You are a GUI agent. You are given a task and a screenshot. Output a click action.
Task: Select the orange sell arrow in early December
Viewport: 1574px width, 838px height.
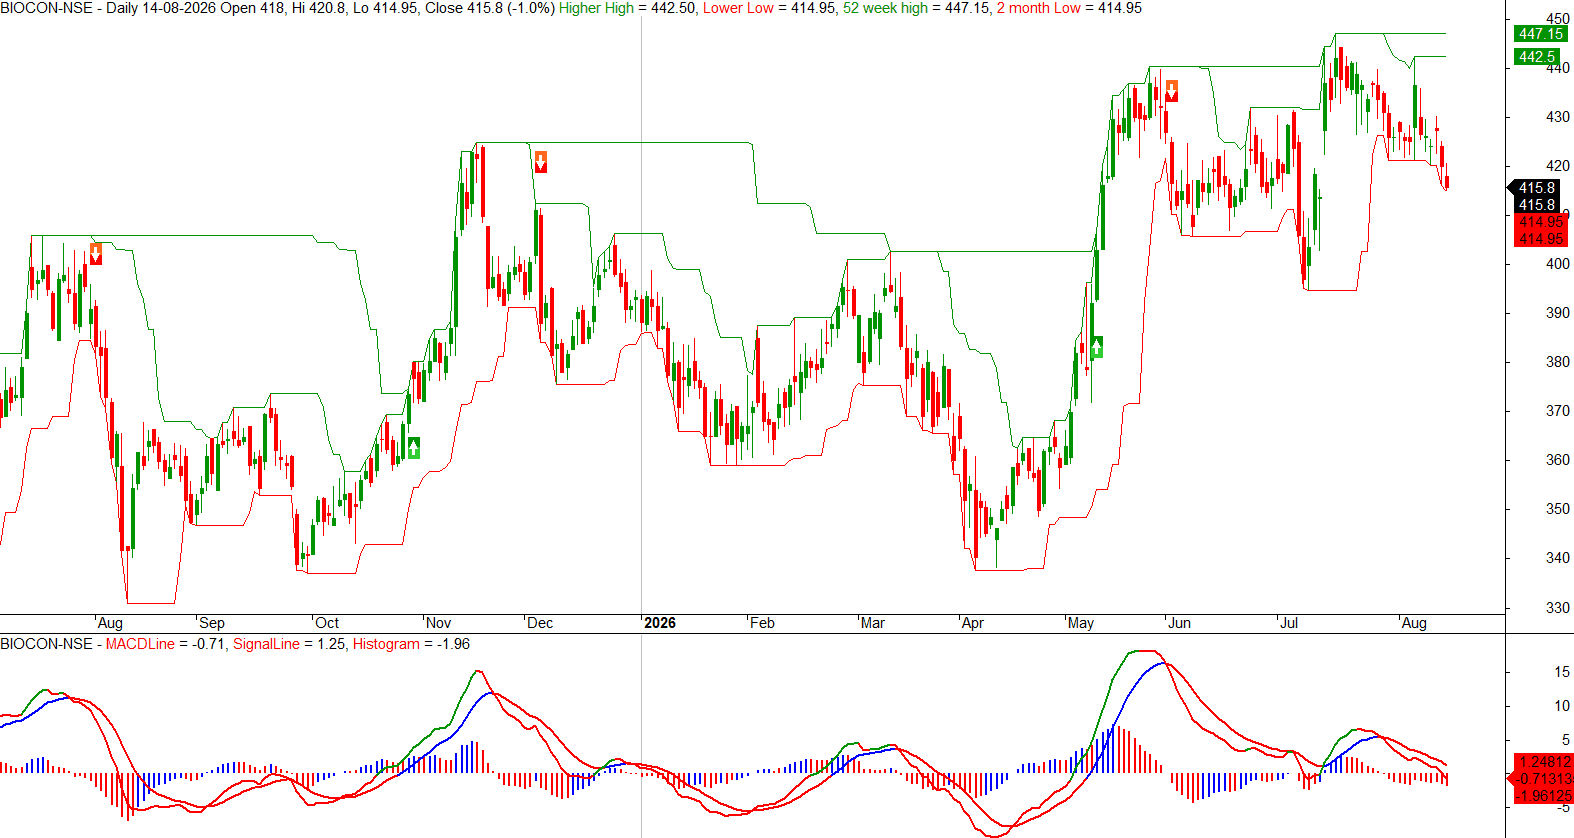tap(541, 162)
